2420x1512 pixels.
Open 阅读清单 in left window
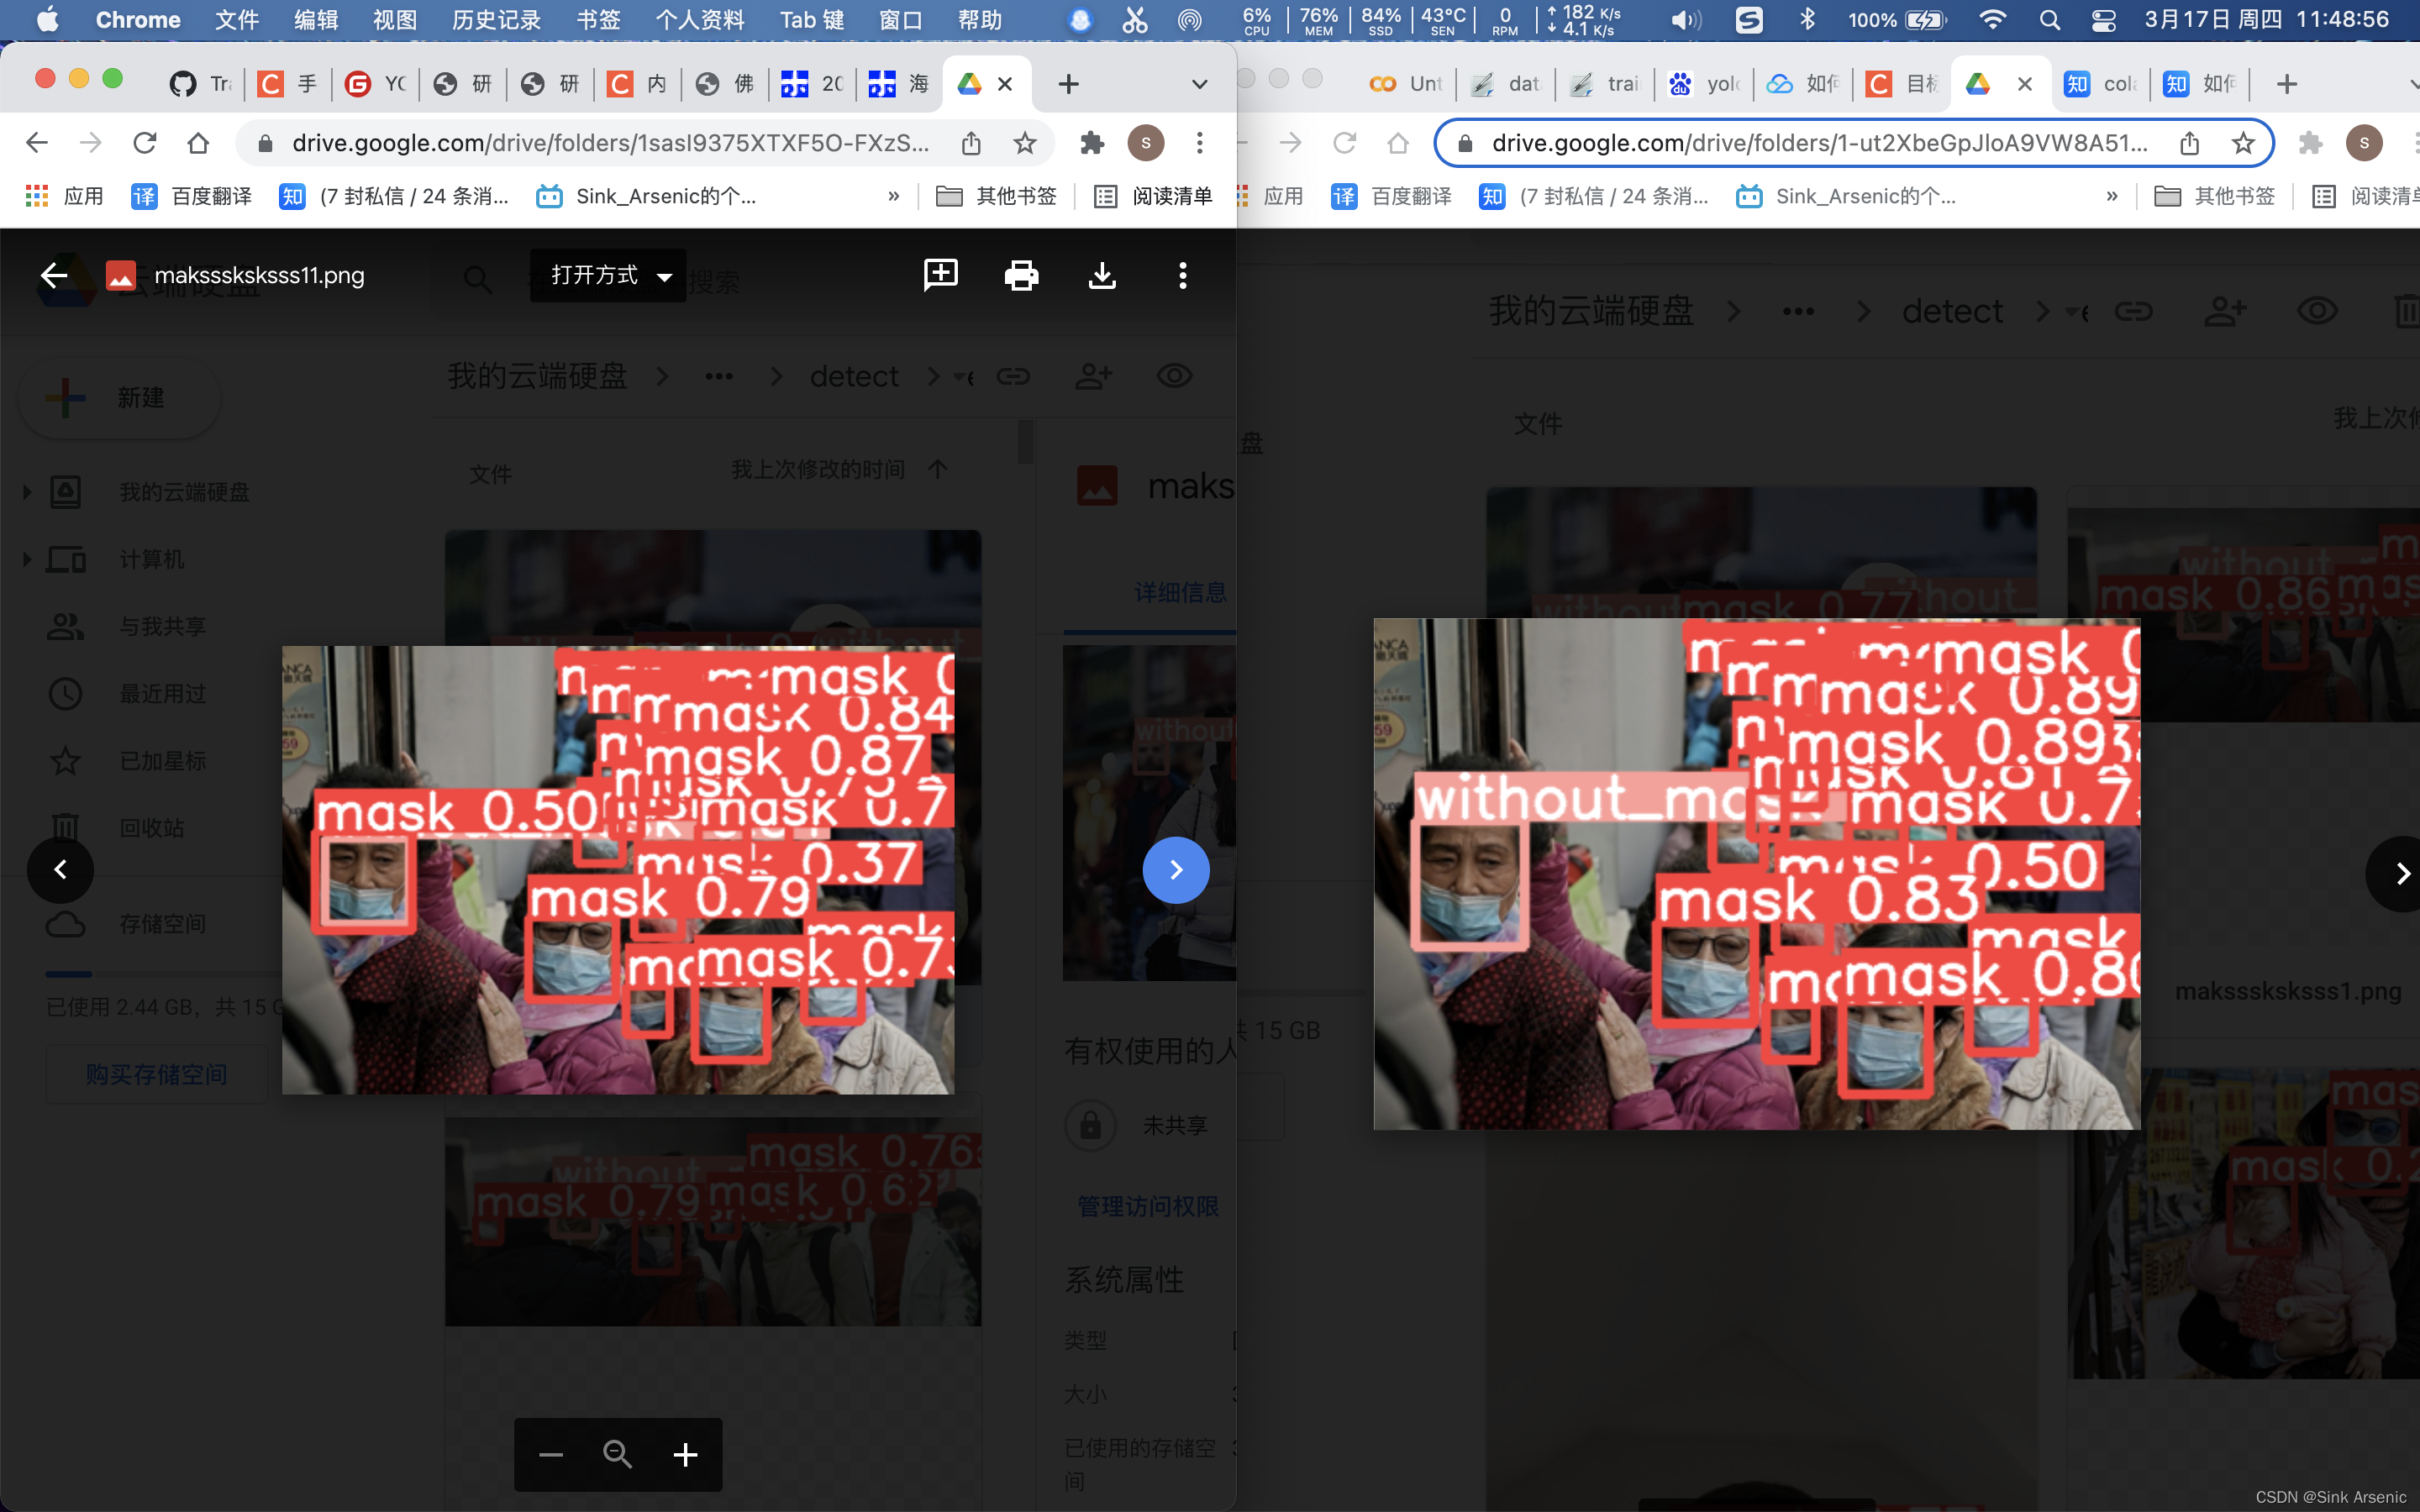tap(1153, 196)
